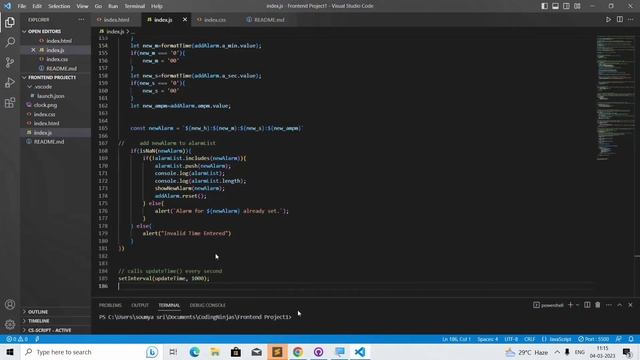Close the terminal panel
The image size is (640, 360).
(x=630, y=305)
